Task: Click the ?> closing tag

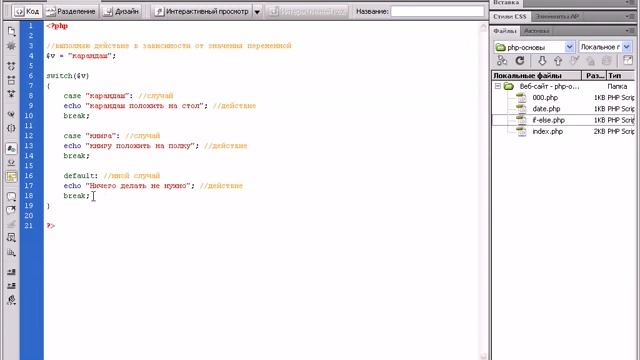Action: click(x=51, y=225)
